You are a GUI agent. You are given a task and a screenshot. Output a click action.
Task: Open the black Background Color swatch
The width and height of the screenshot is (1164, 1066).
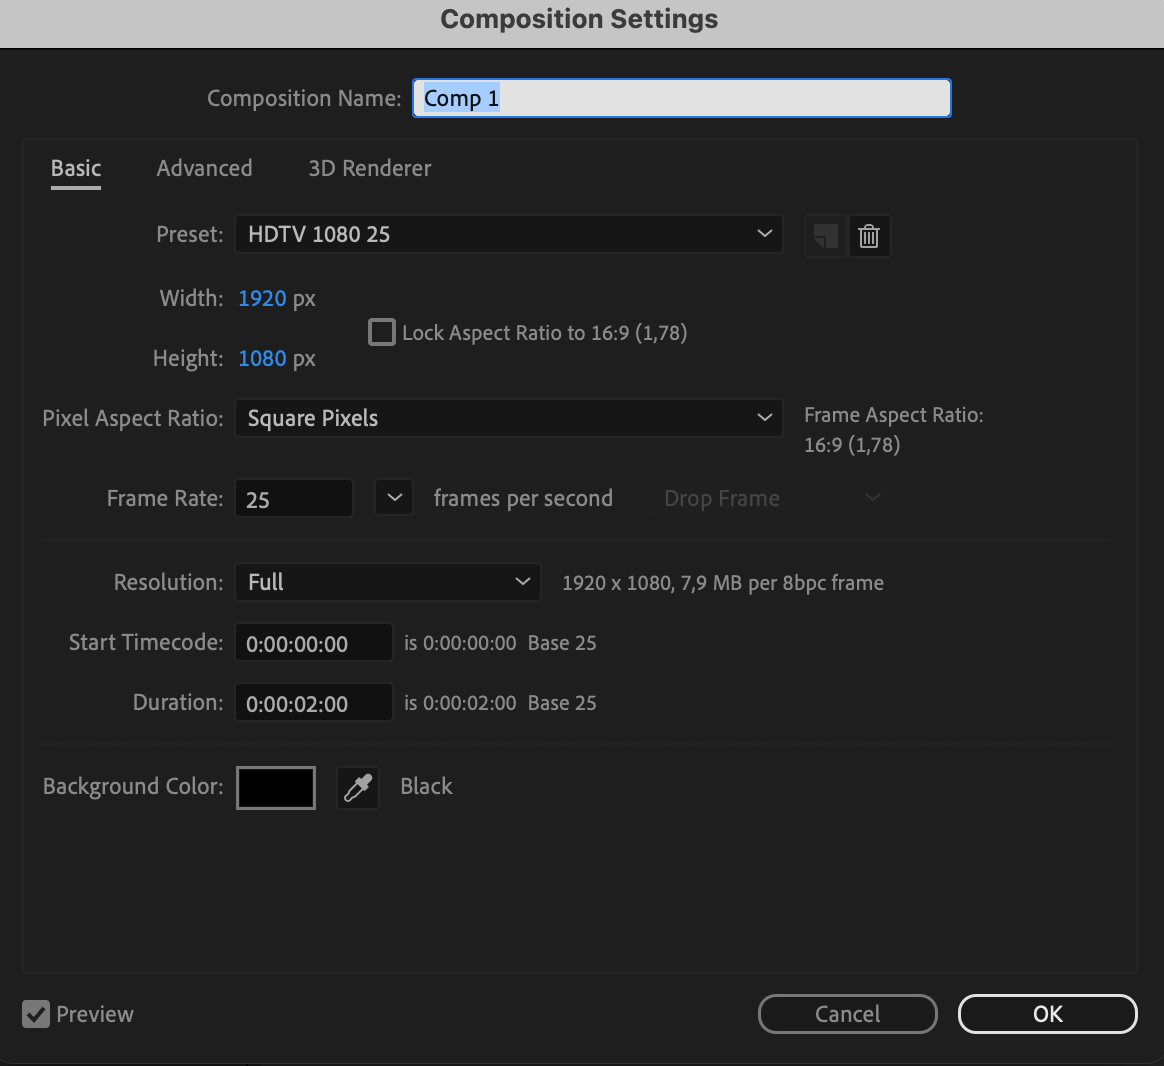coord(276,787)
